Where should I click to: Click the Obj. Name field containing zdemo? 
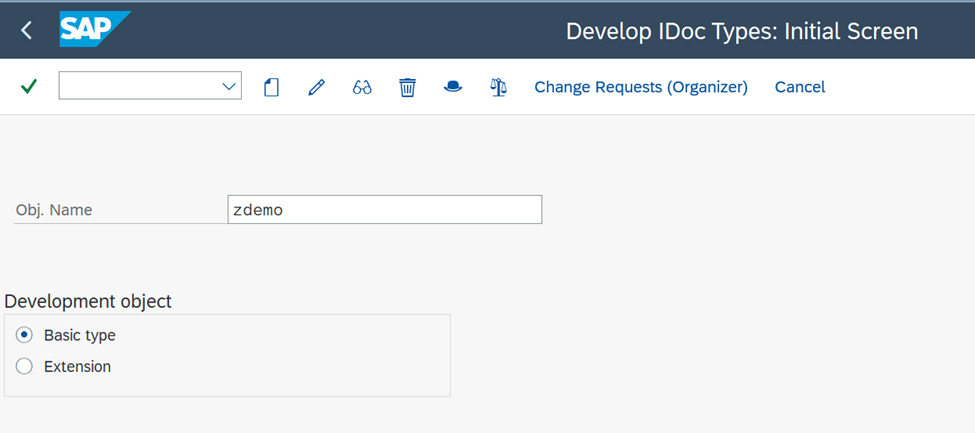[385, 210]
